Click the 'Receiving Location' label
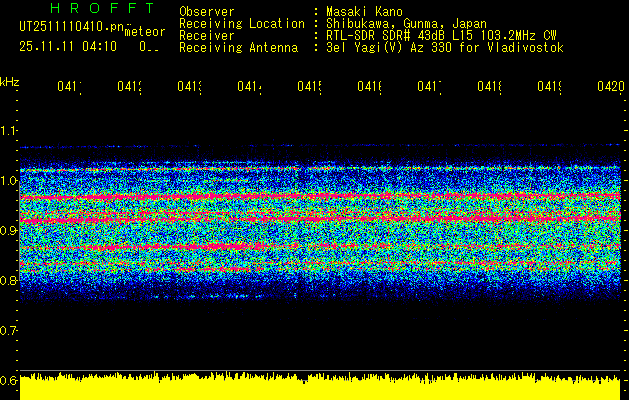Screen dimensions: 629x400 pos(242,24)
